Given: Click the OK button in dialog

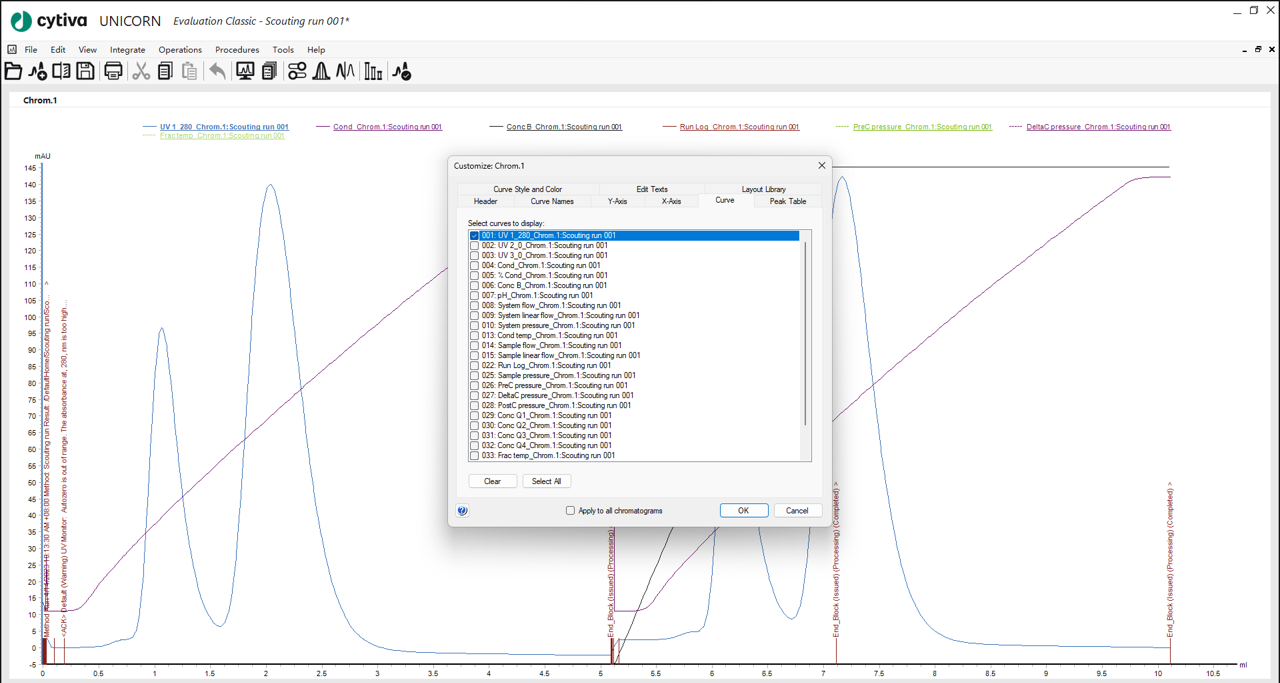Looking at the screenshot, I should pyautogui.click(x=743, y=510).
